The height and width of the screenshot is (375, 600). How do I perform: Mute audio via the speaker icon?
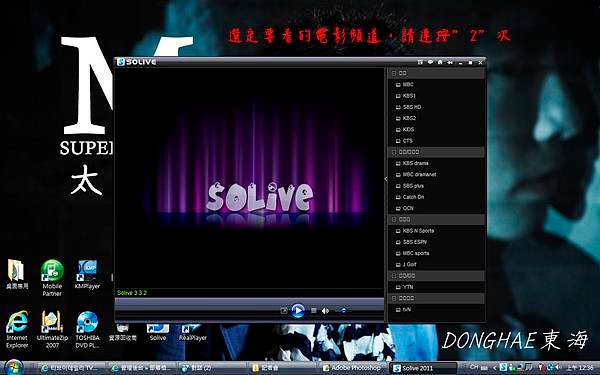pyautogui.click(x=325, y=310)
